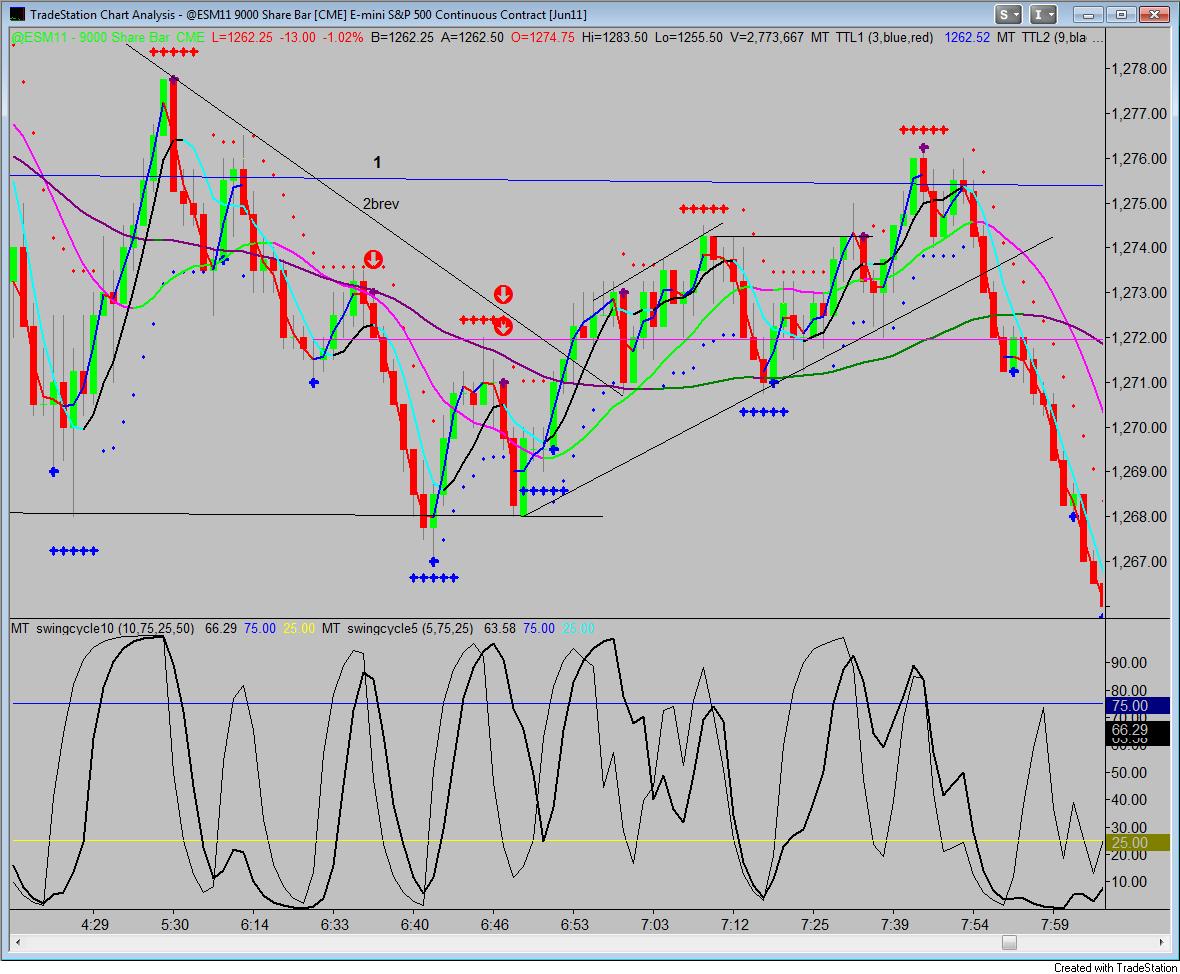Click the MT TTL1 (3,blue,red) indicator label
Image resolution: width=1180 pixels, height=974 pixels.
[x=872, y=37]
